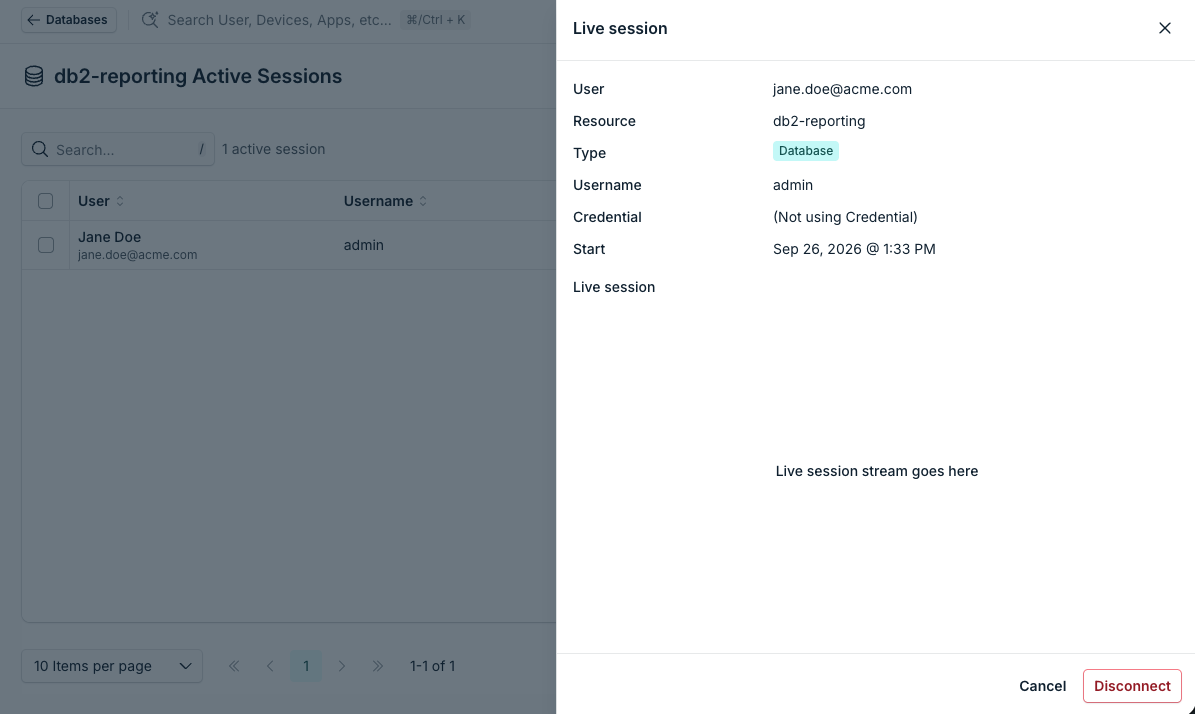Image resolution: width=1195 pixels, height=714 pixels.
Task: Cancel the Live session dialog
Action: (x=1042, y=686)
